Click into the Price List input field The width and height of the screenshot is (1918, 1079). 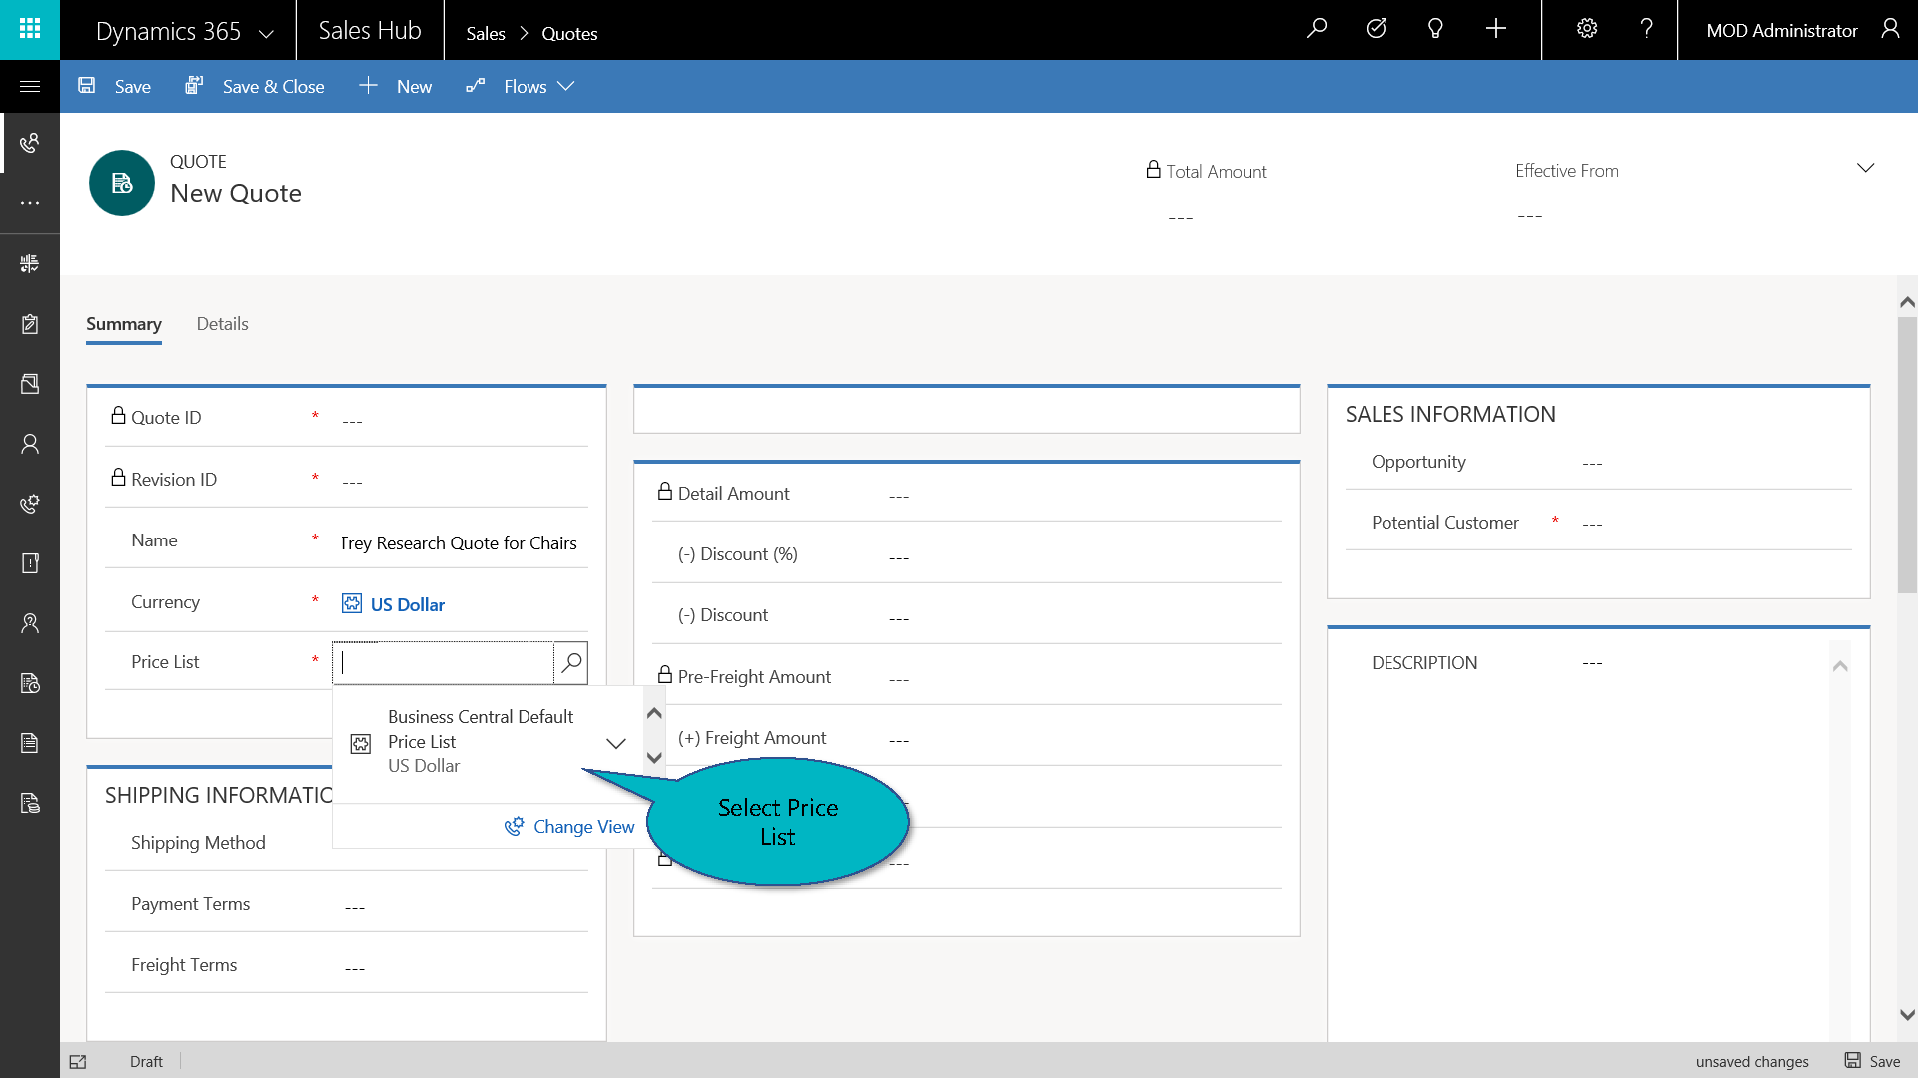tap(443, 662)
